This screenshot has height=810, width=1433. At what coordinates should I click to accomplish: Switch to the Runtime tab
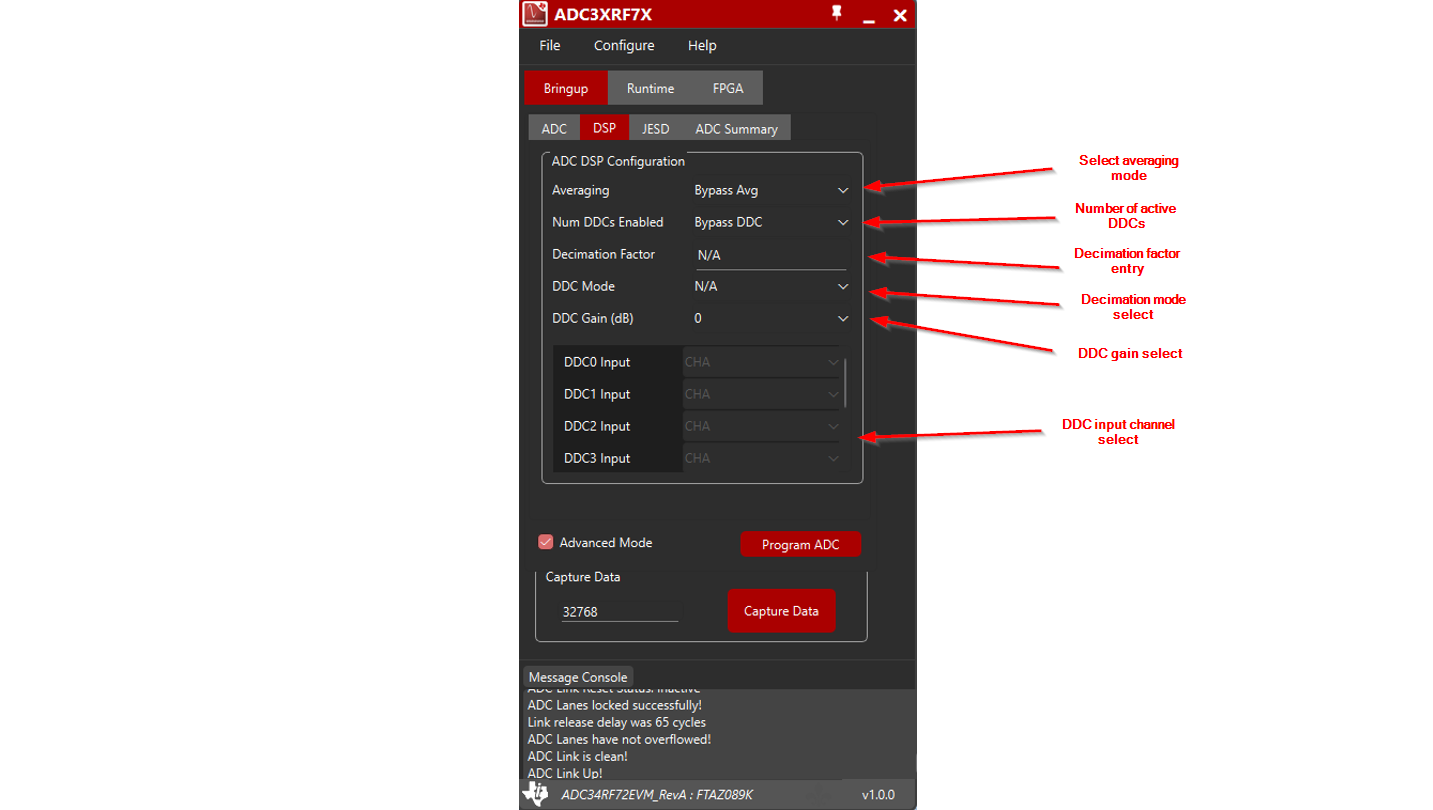tap(650, 88)
